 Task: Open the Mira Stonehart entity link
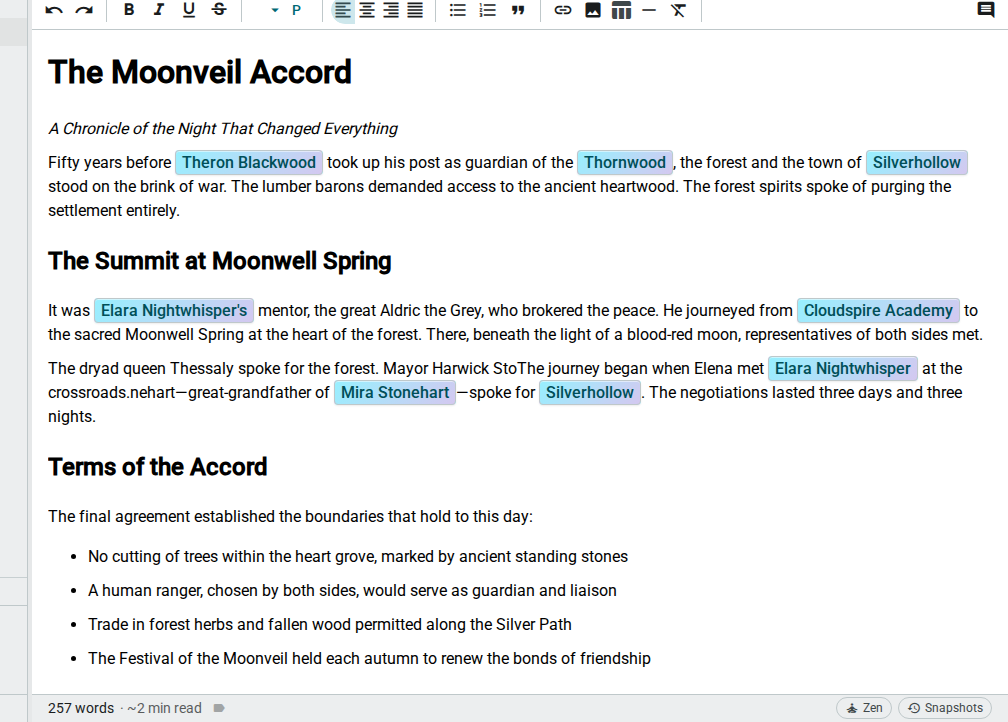(x=395, y=393)
